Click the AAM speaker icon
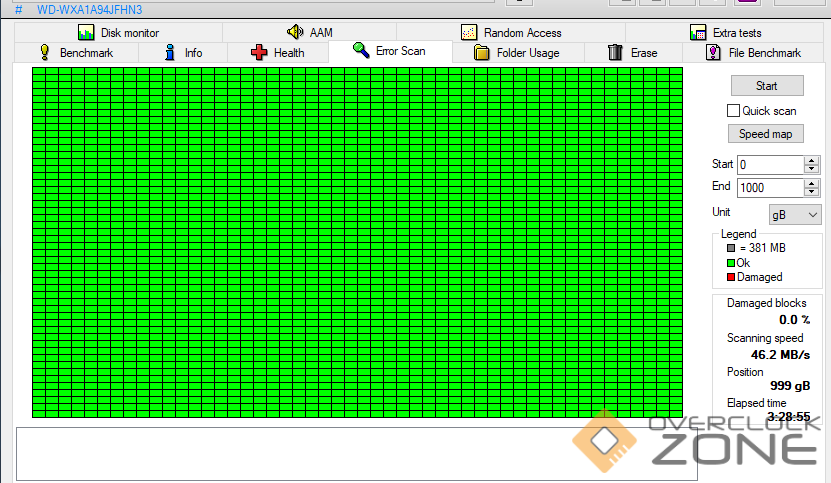The image size is (831, 483). (x=295, y=33)
